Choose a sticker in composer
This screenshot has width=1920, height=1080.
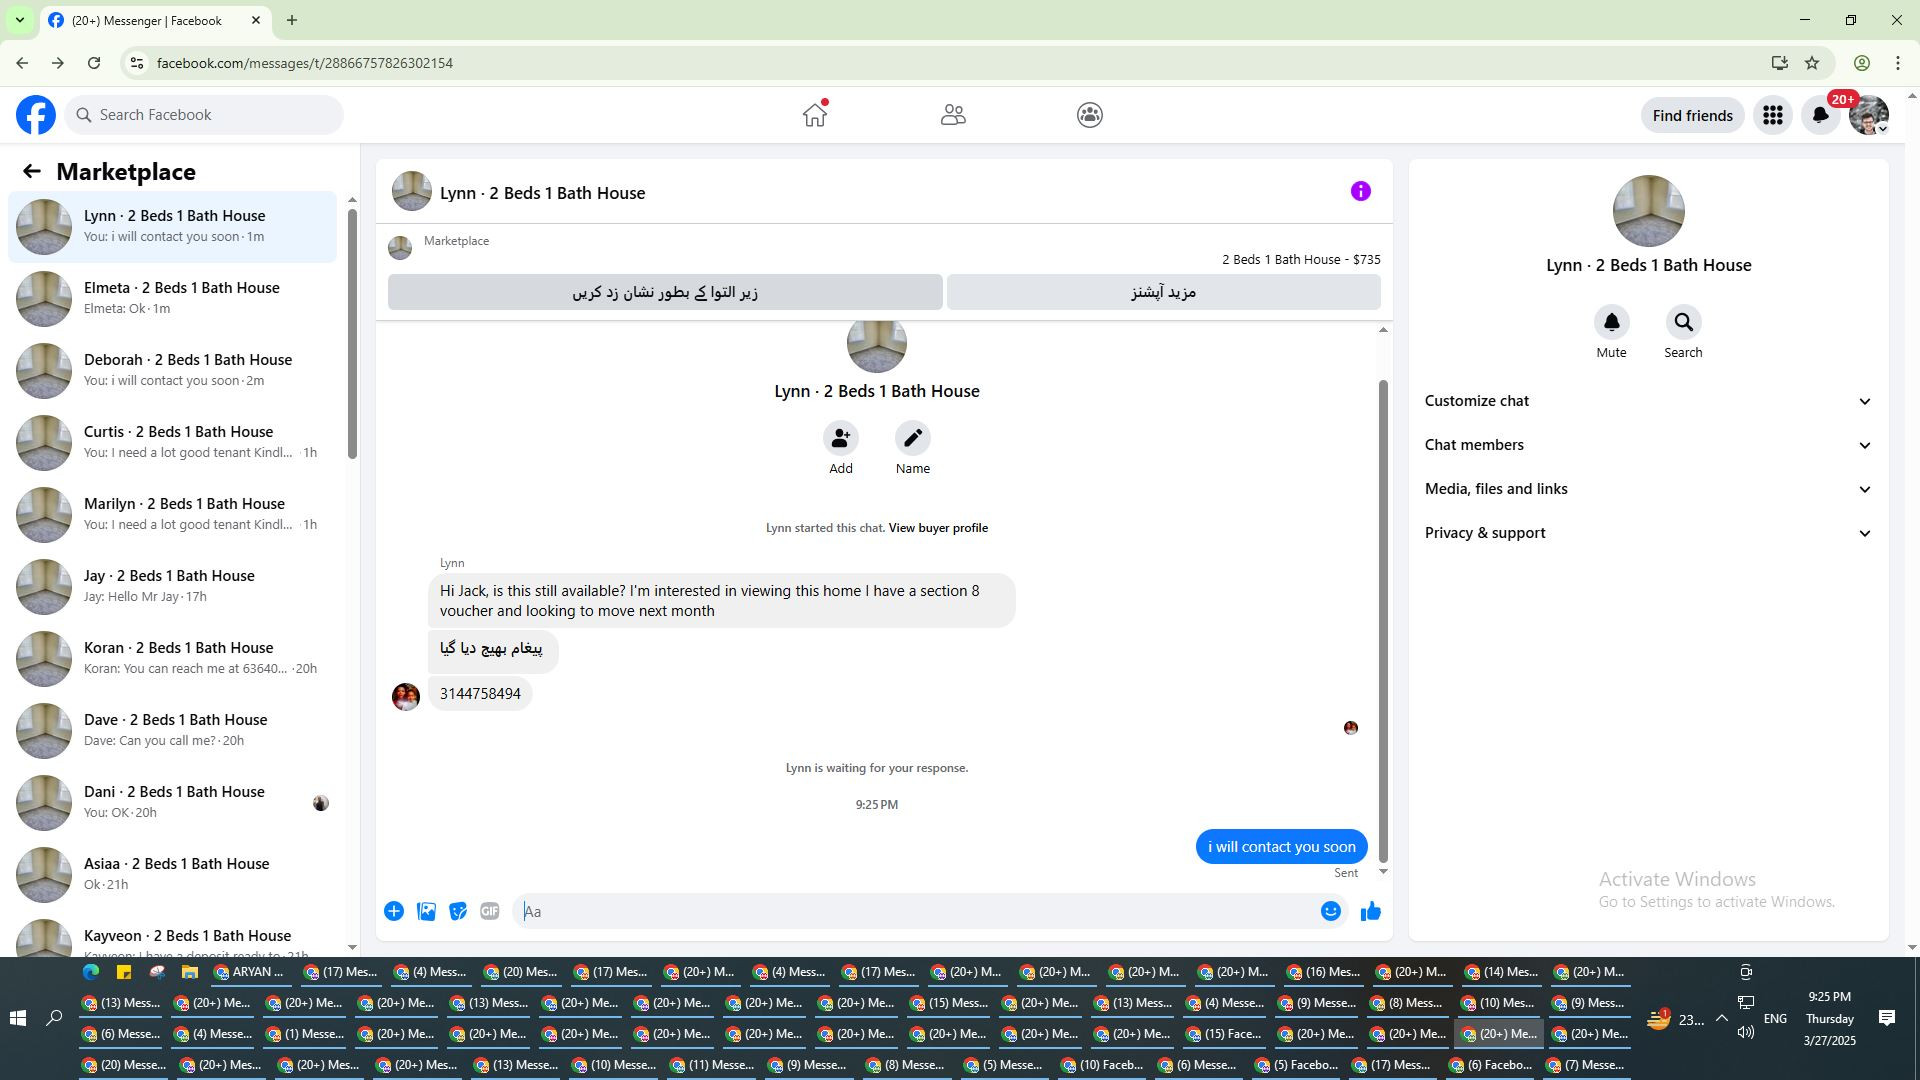point(458,911)
